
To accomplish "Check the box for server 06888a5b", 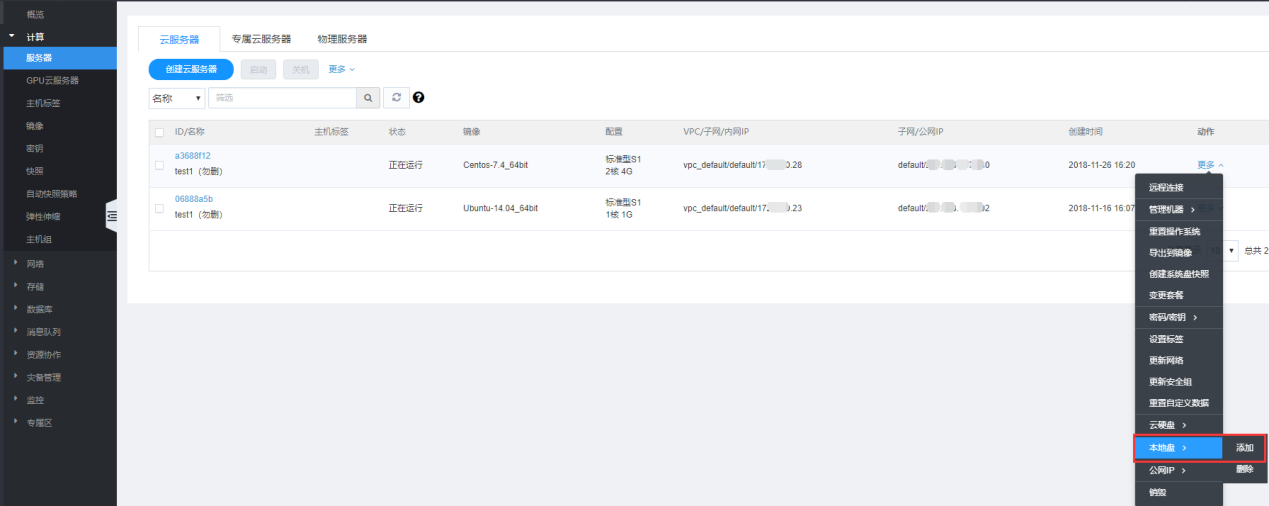I will pos(159,208).
